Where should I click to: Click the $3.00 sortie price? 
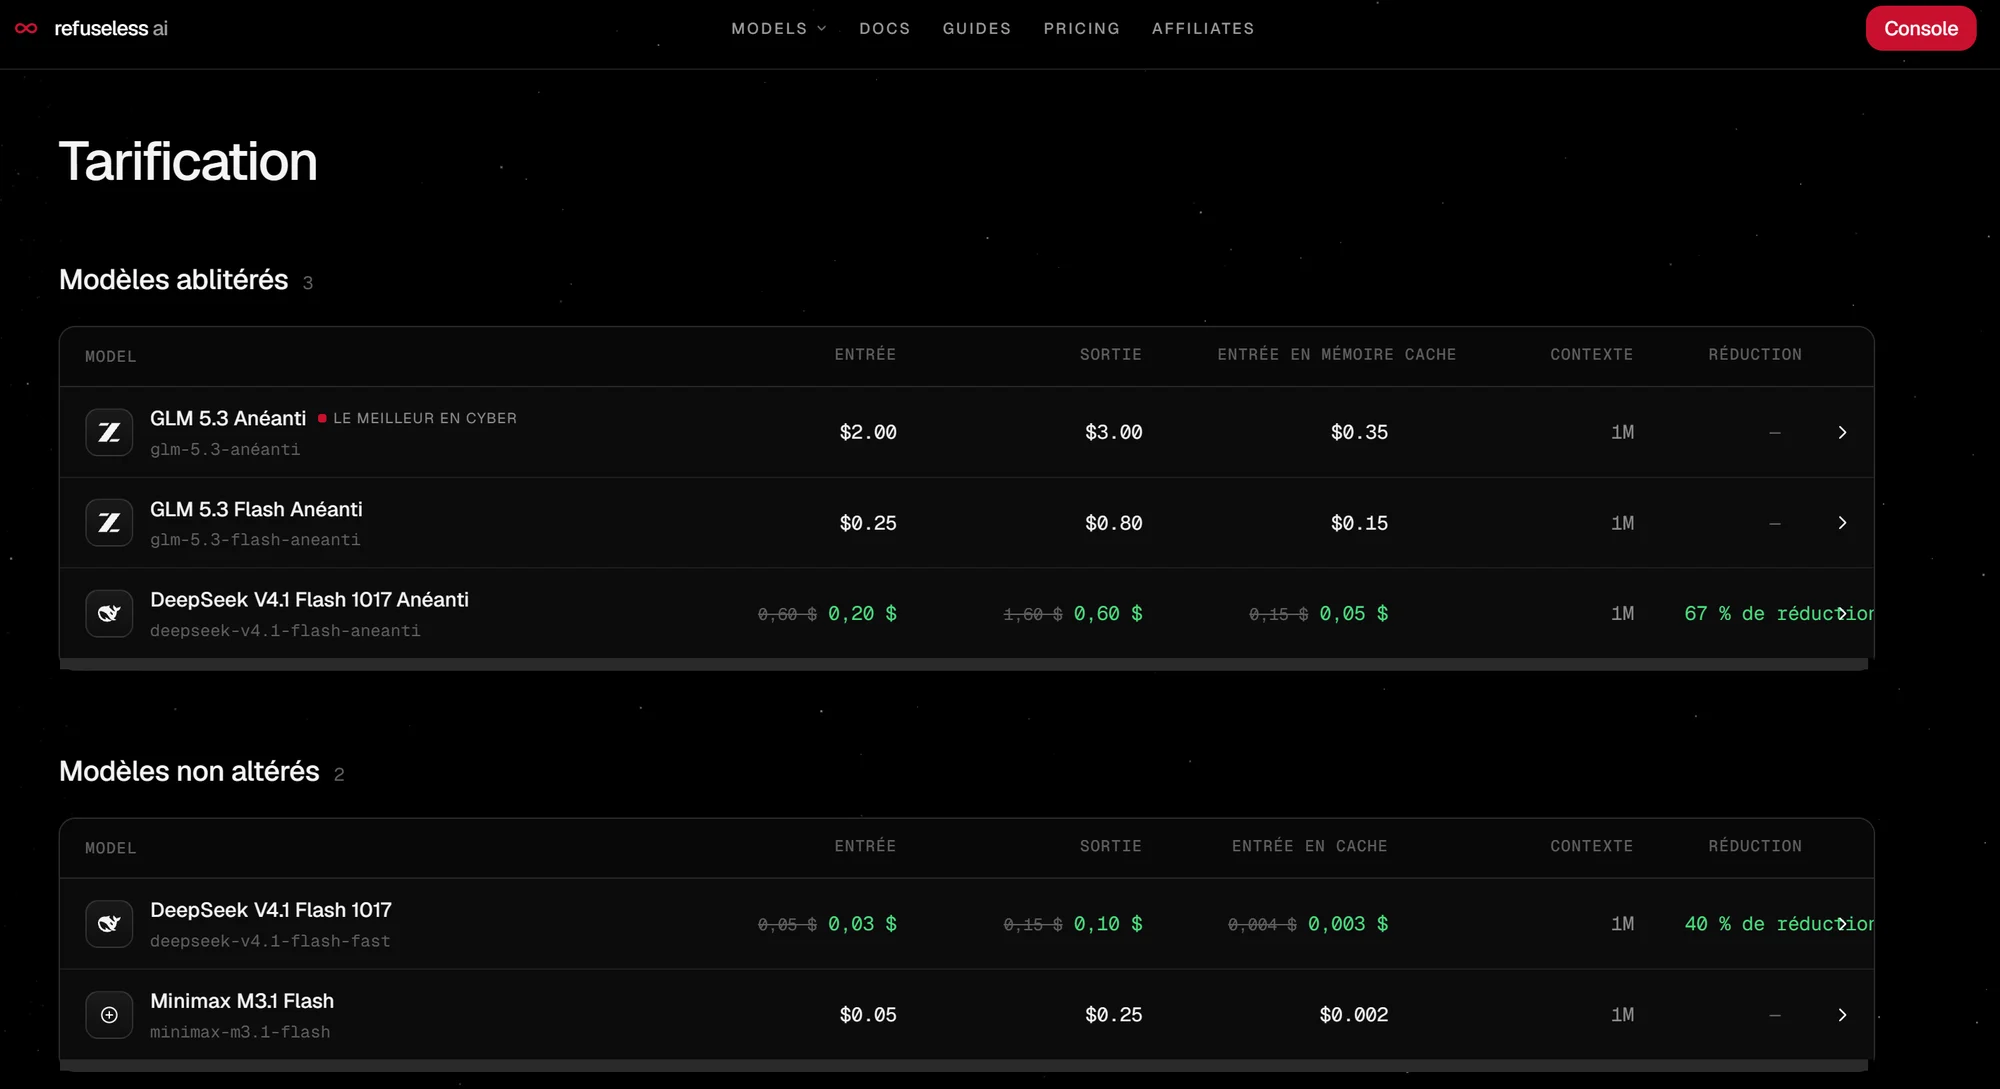(x=1113, y=432)
